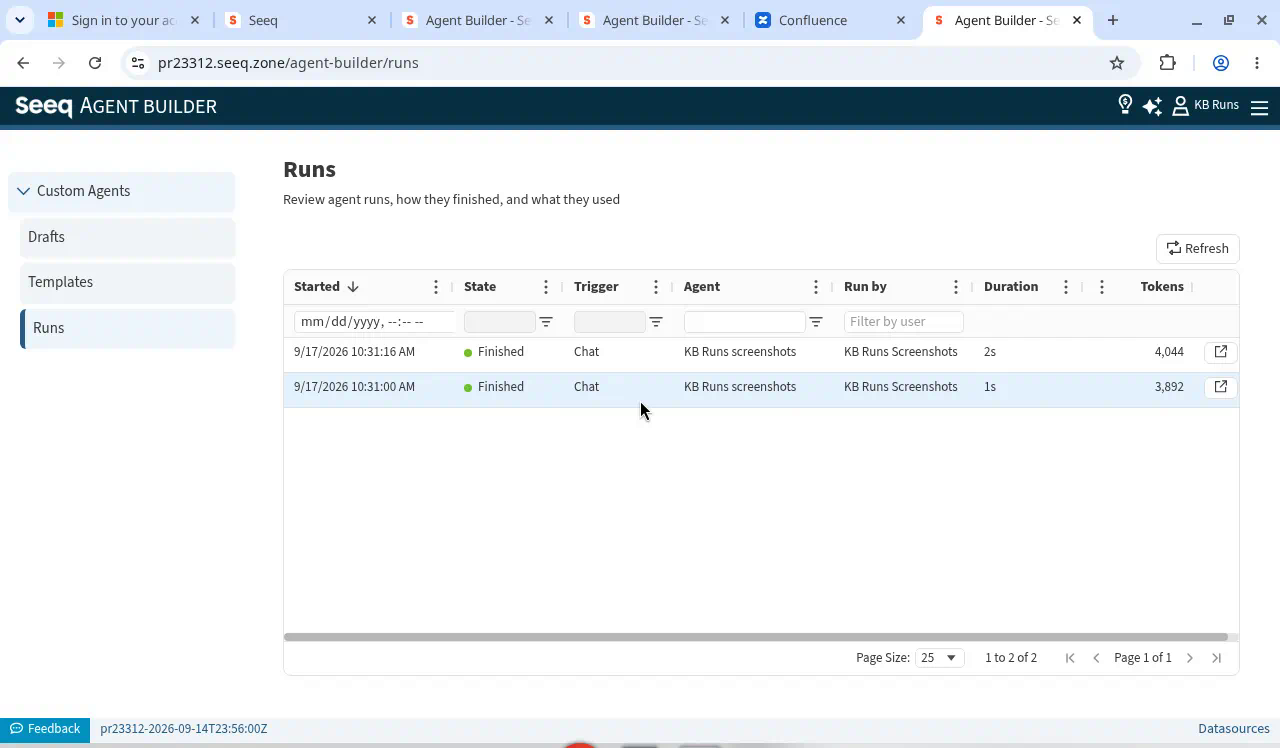Screen dimensions: 1280x748
Task: Go to first page of runs
Action: click(x=1070, y=658)
